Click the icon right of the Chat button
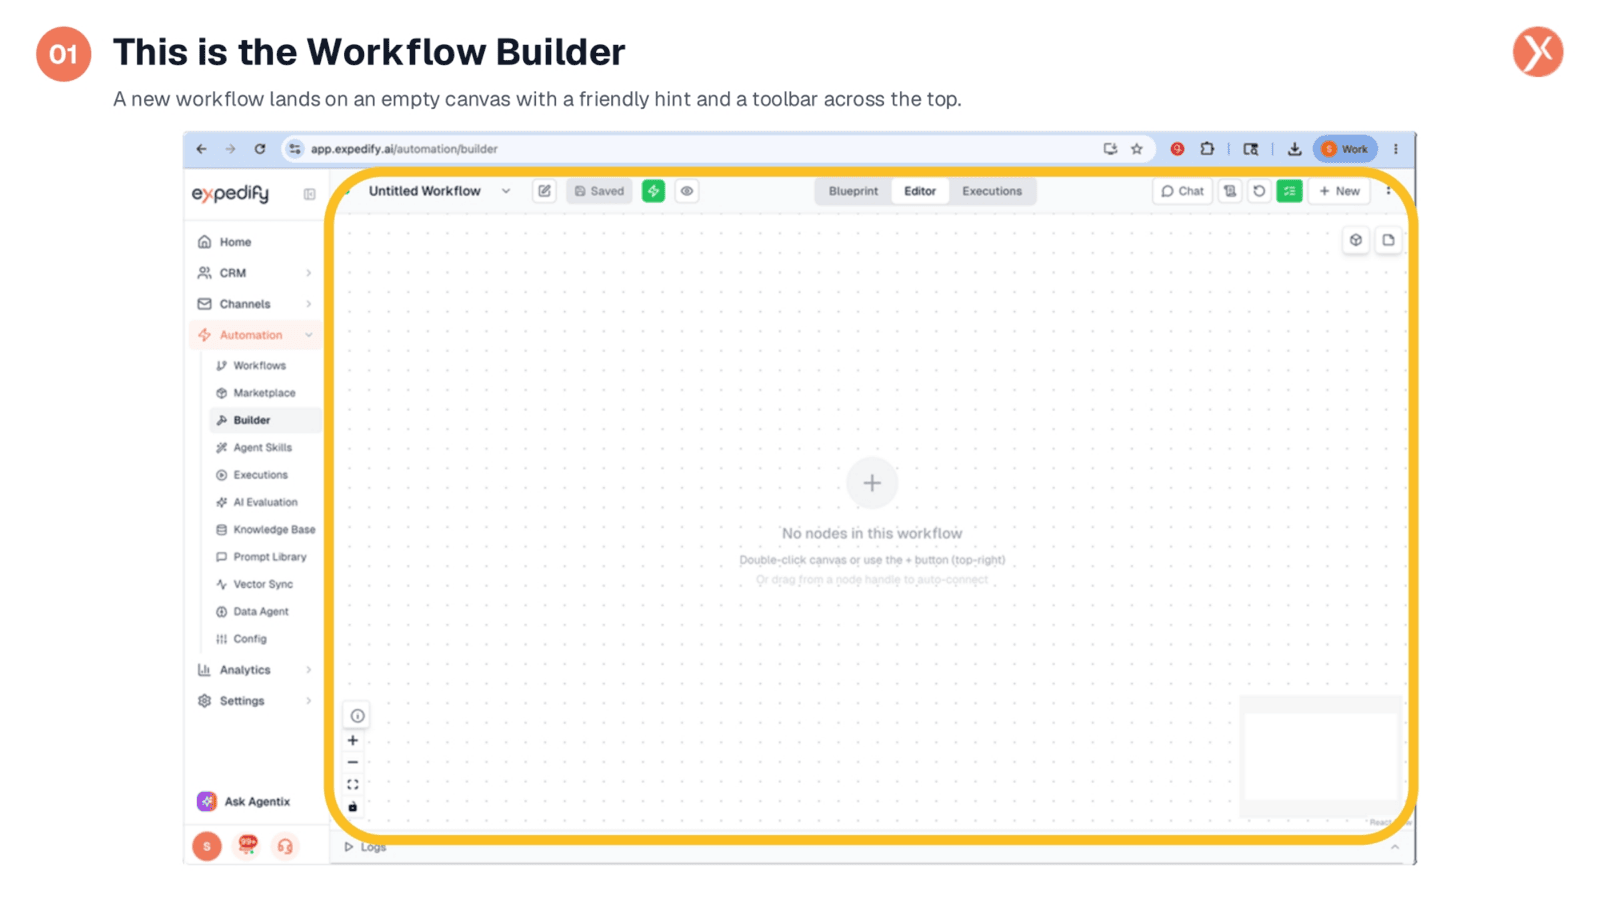1600x900 pixels. point(1230,191)
